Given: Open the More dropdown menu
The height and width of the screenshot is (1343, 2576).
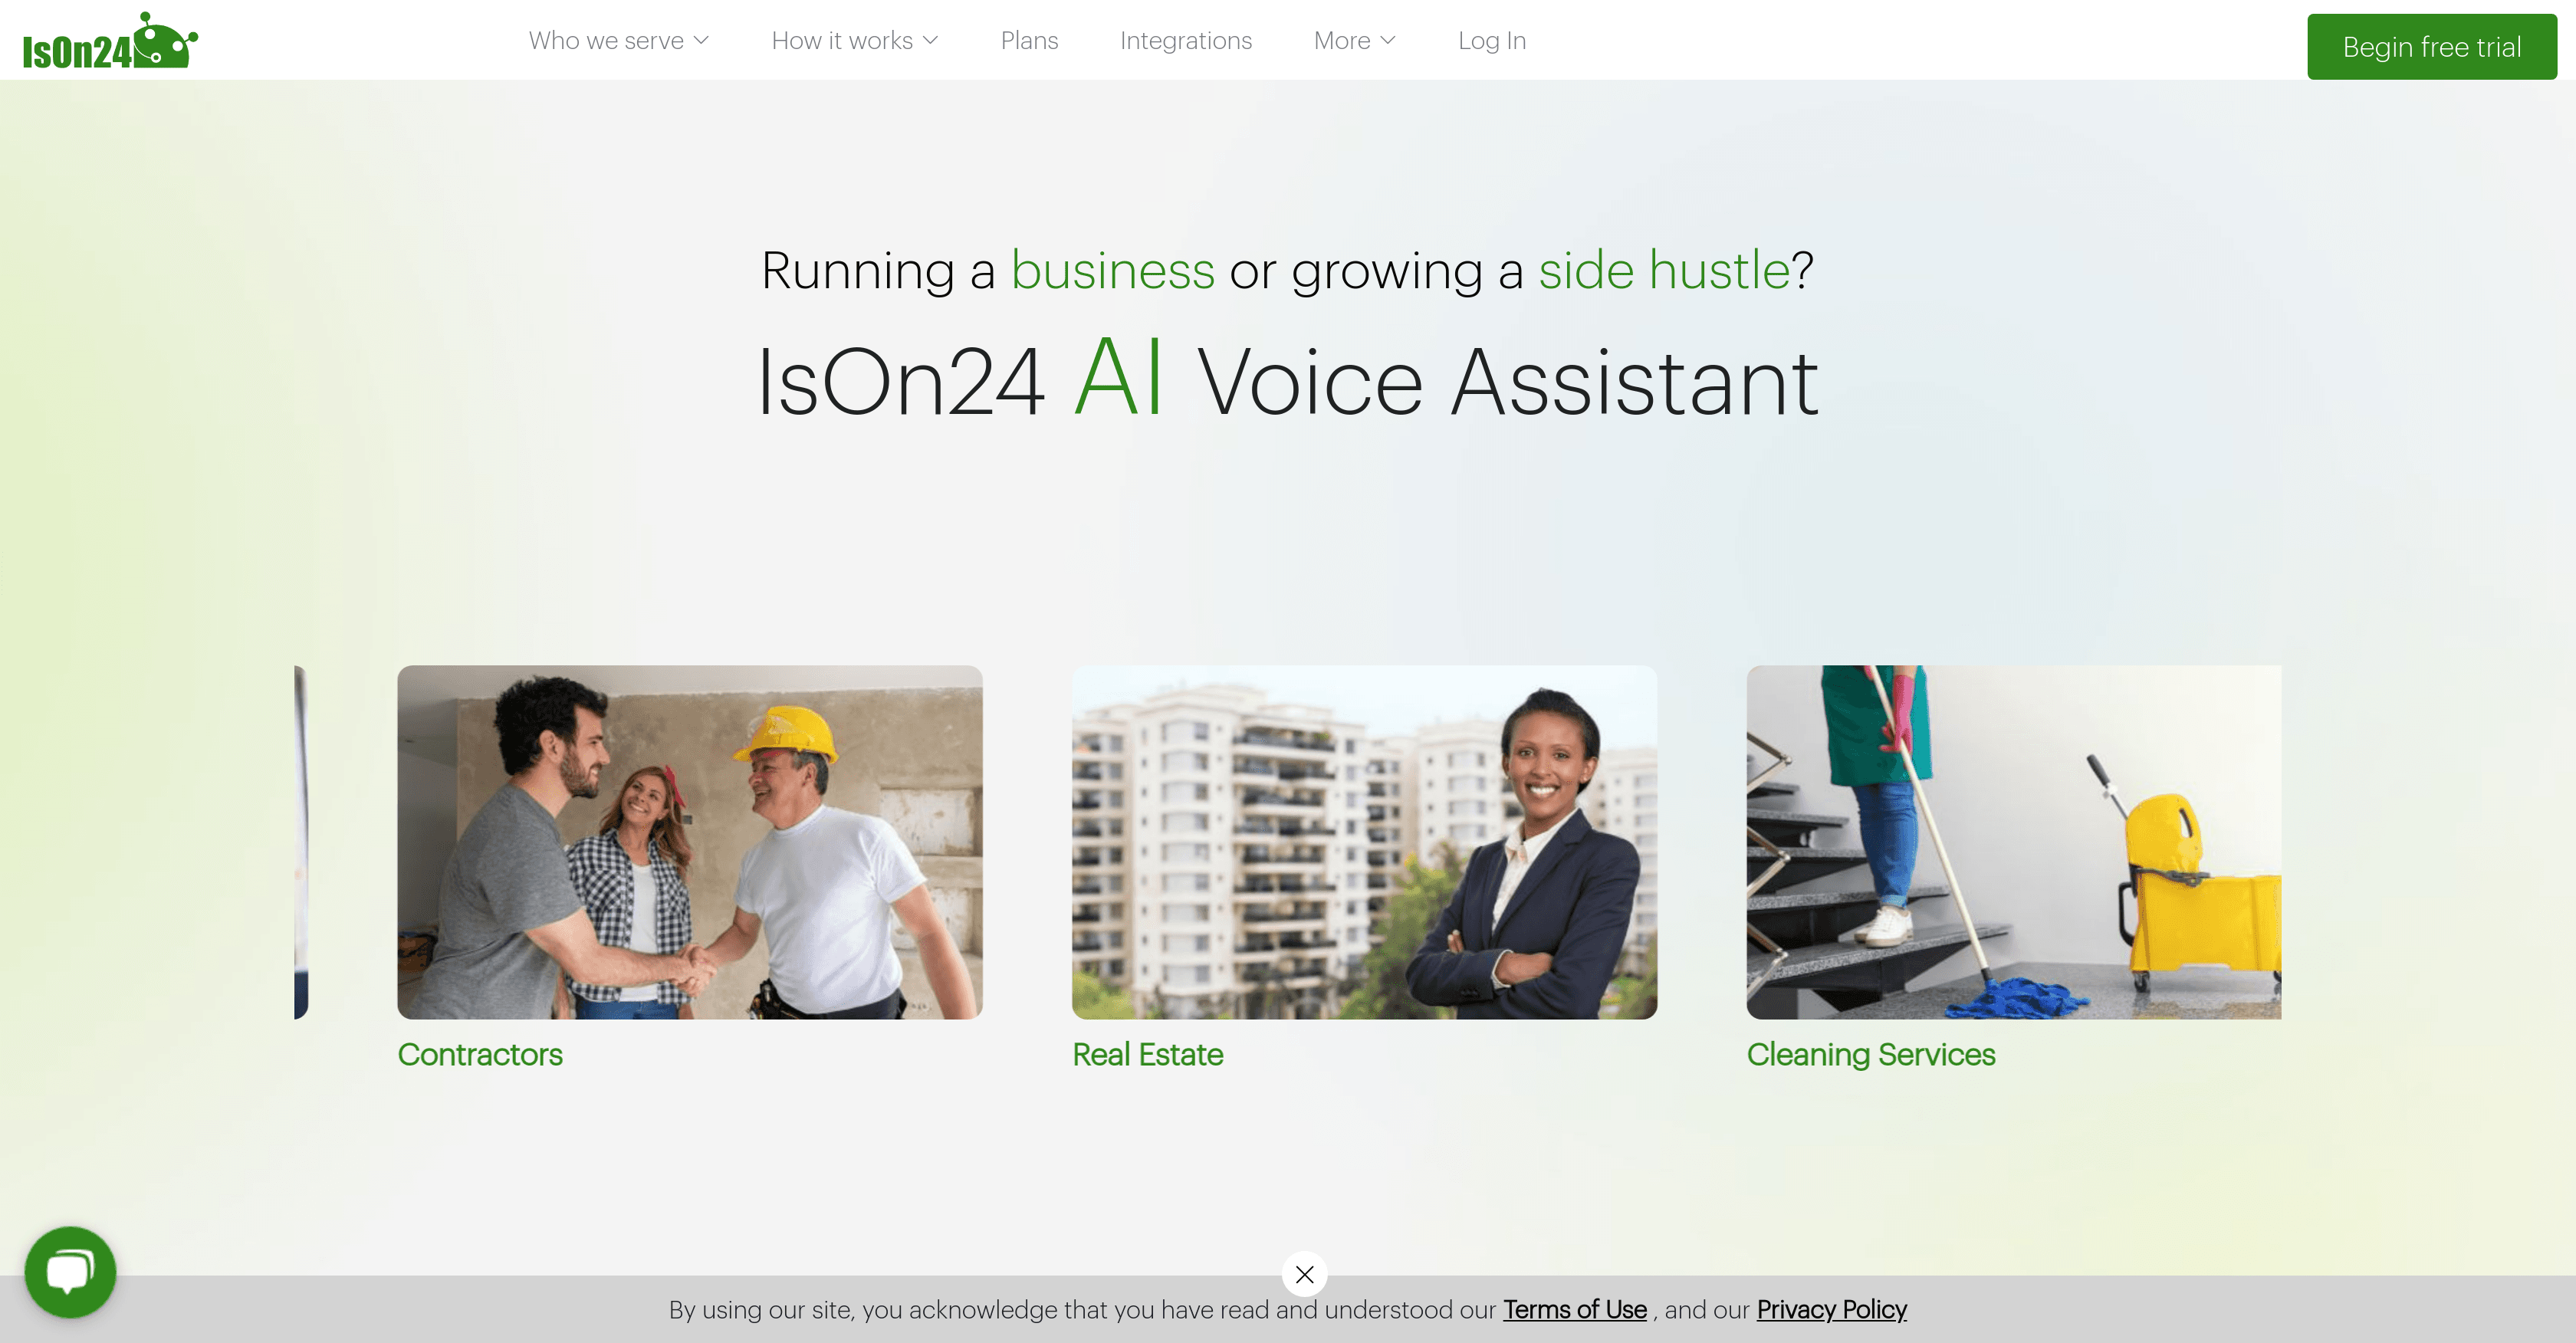Looking at the screenshot, I should pos(1354,40).
